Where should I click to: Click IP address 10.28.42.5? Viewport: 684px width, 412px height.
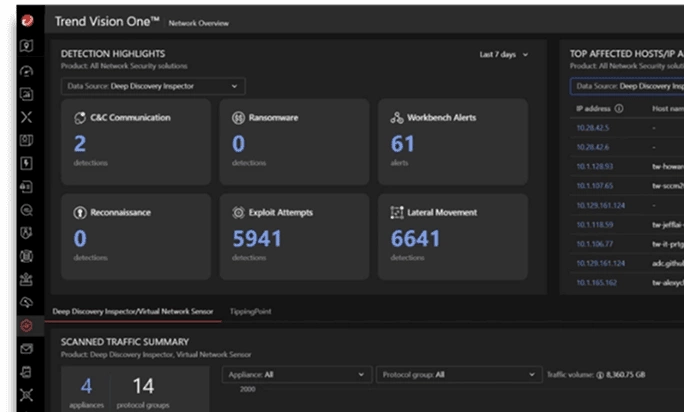pos(593,128)
